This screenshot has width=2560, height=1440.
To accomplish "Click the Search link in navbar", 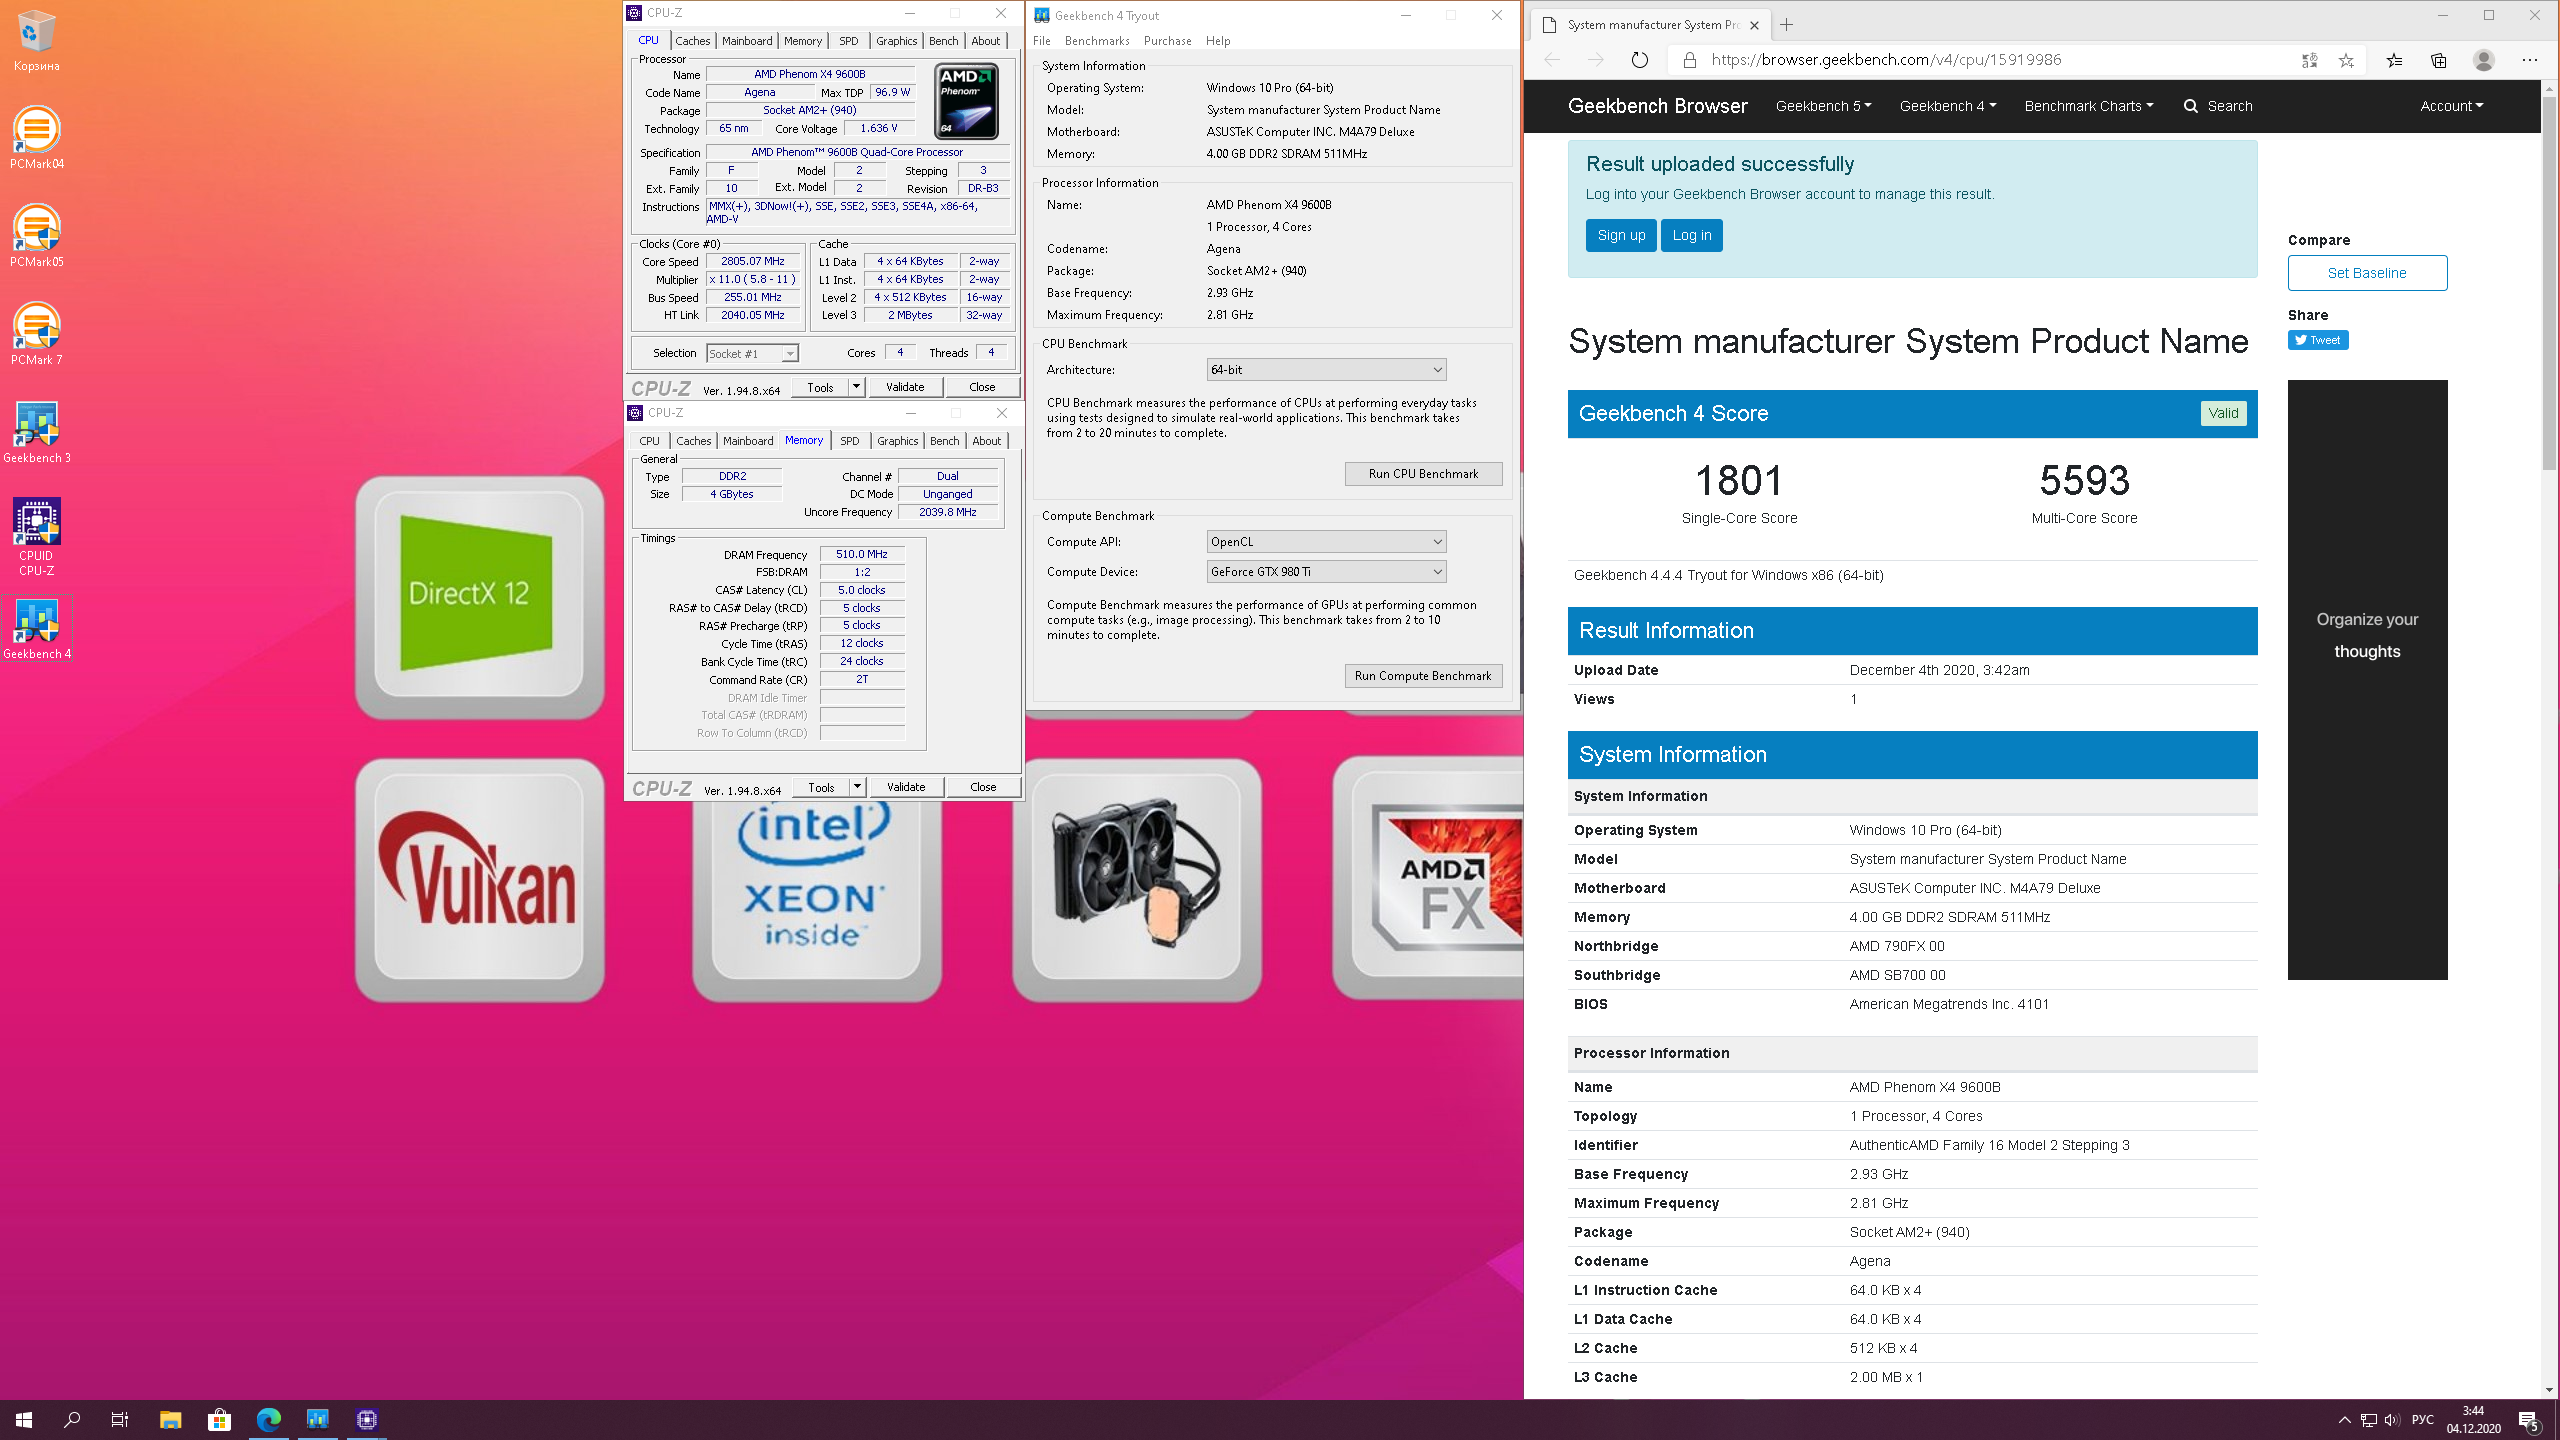I will (2219, 106).
